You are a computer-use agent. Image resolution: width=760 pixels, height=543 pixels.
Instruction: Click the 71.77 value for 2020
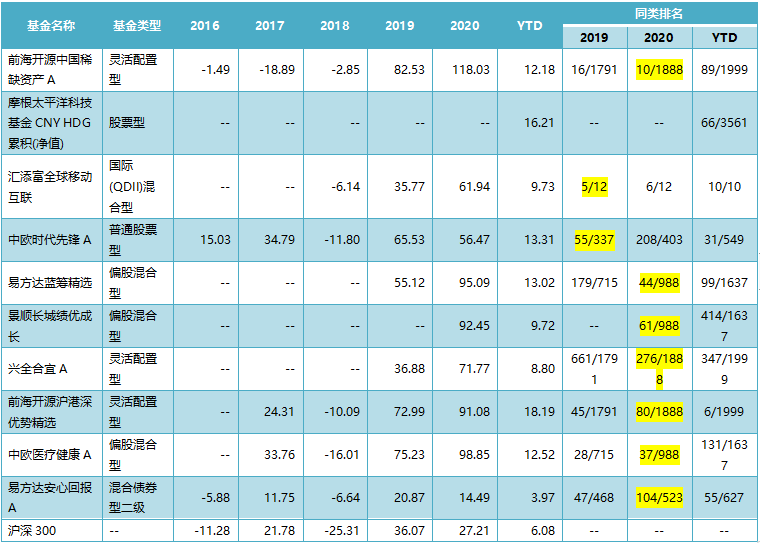click(x=474, y=369)
